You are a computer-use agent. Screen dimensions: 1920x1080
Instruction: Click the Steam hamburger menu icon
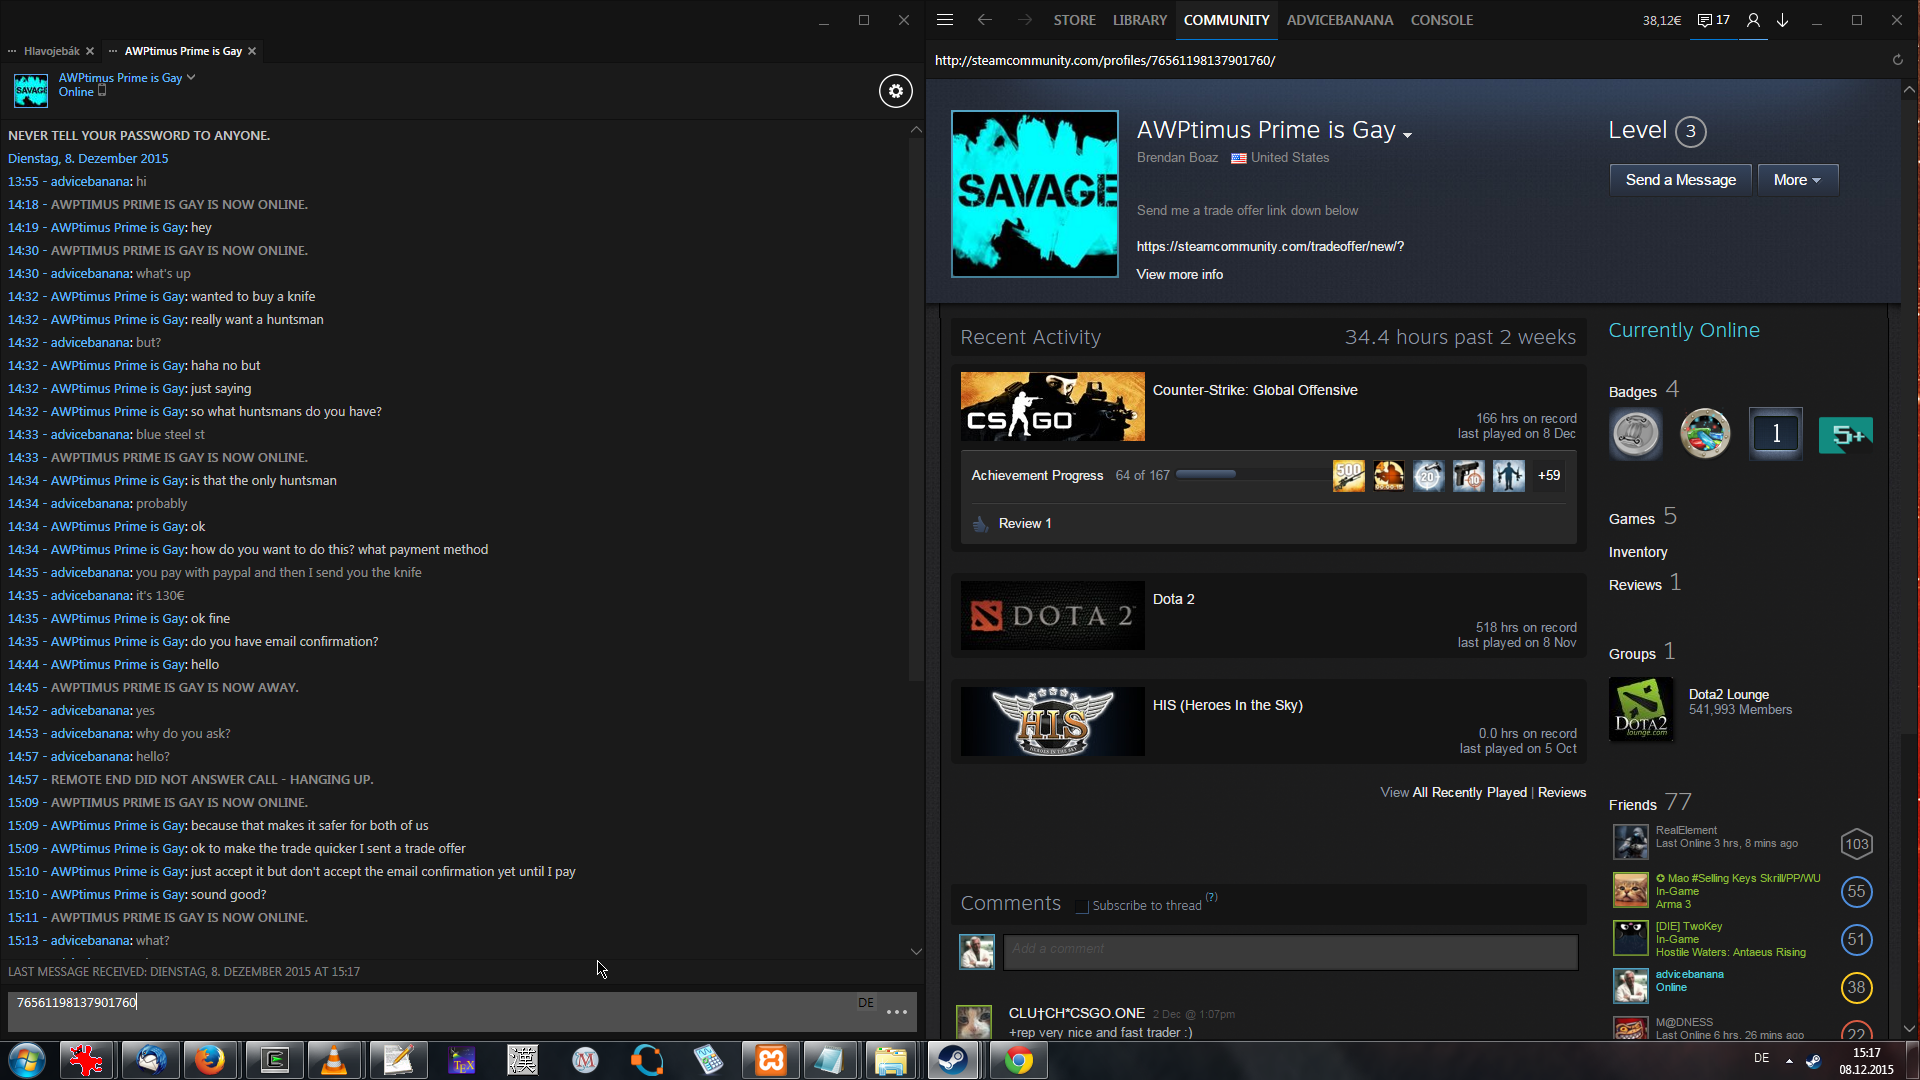tap(945, 20)
